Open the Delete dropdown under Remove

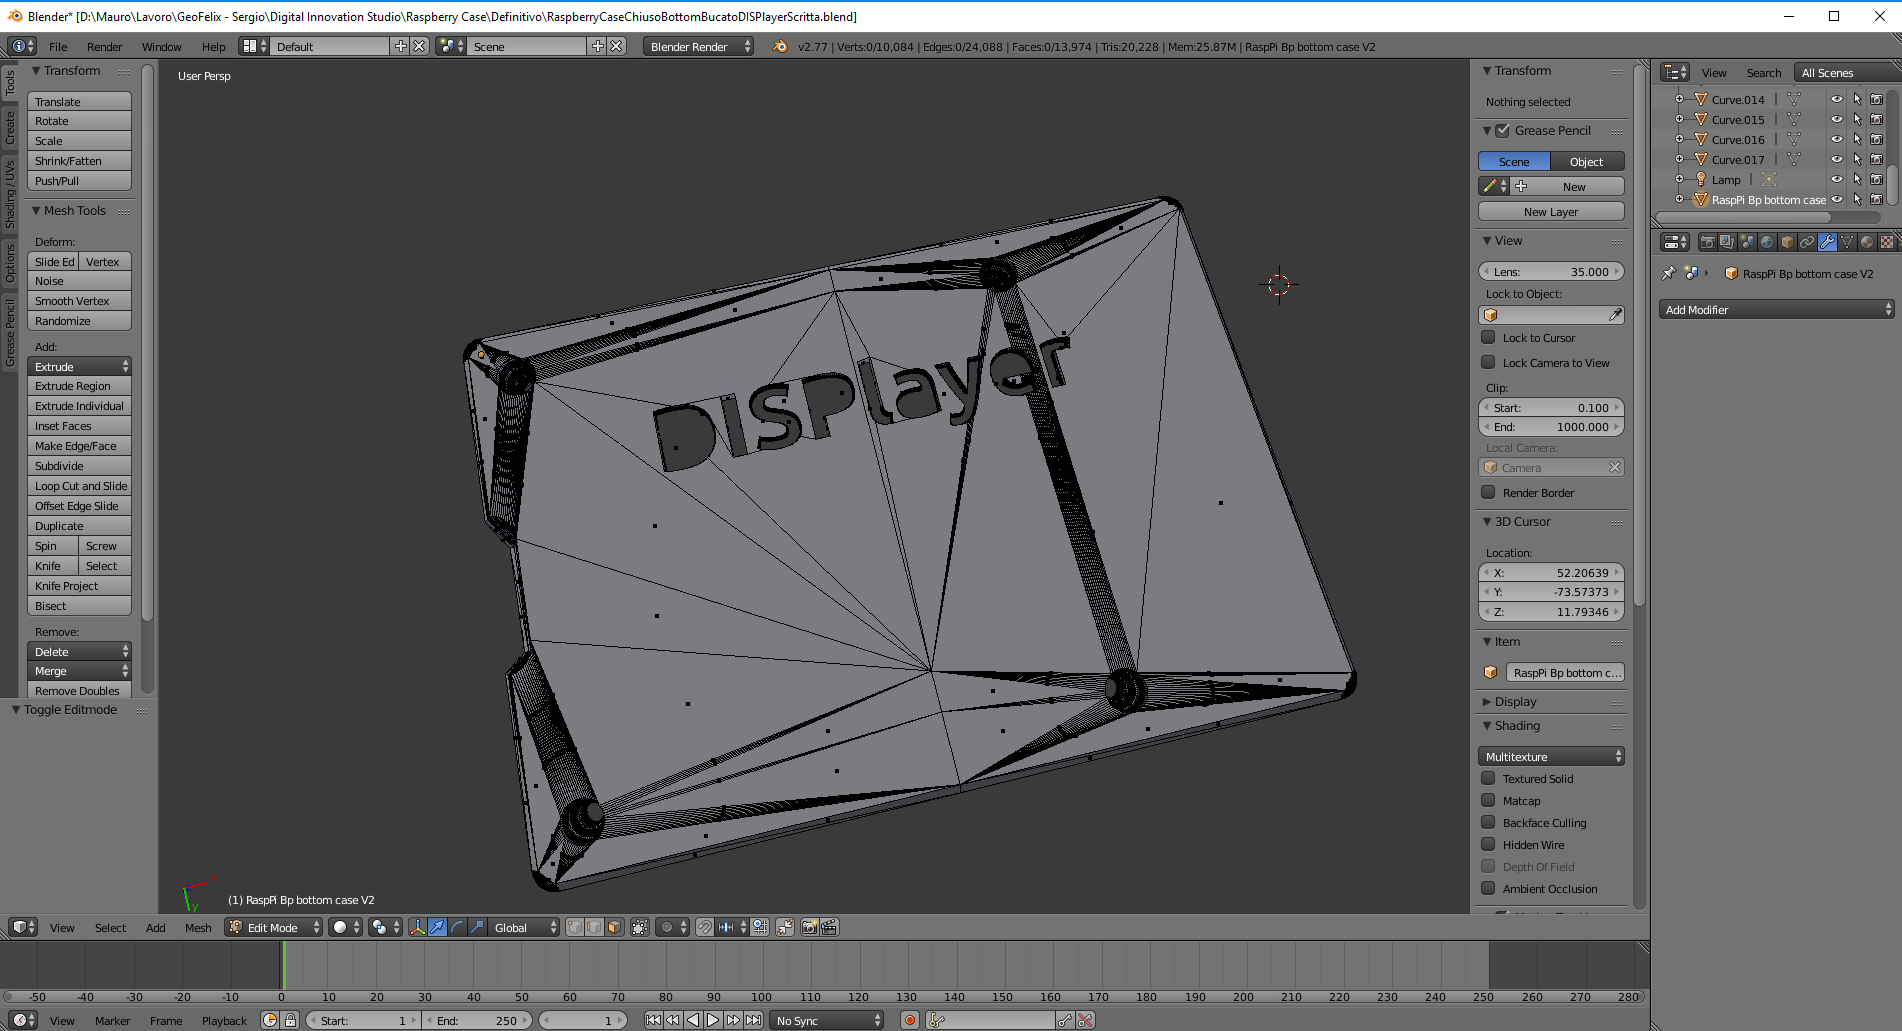(x=79, y=651)
